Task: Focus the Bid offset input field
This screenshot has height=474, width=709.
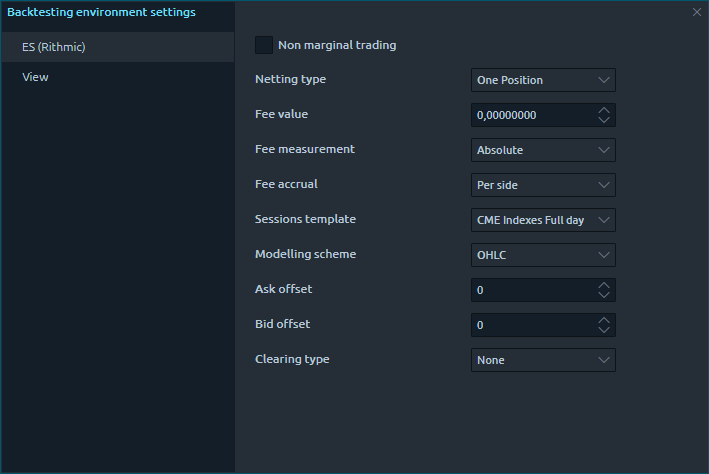Action: [530, 325]
